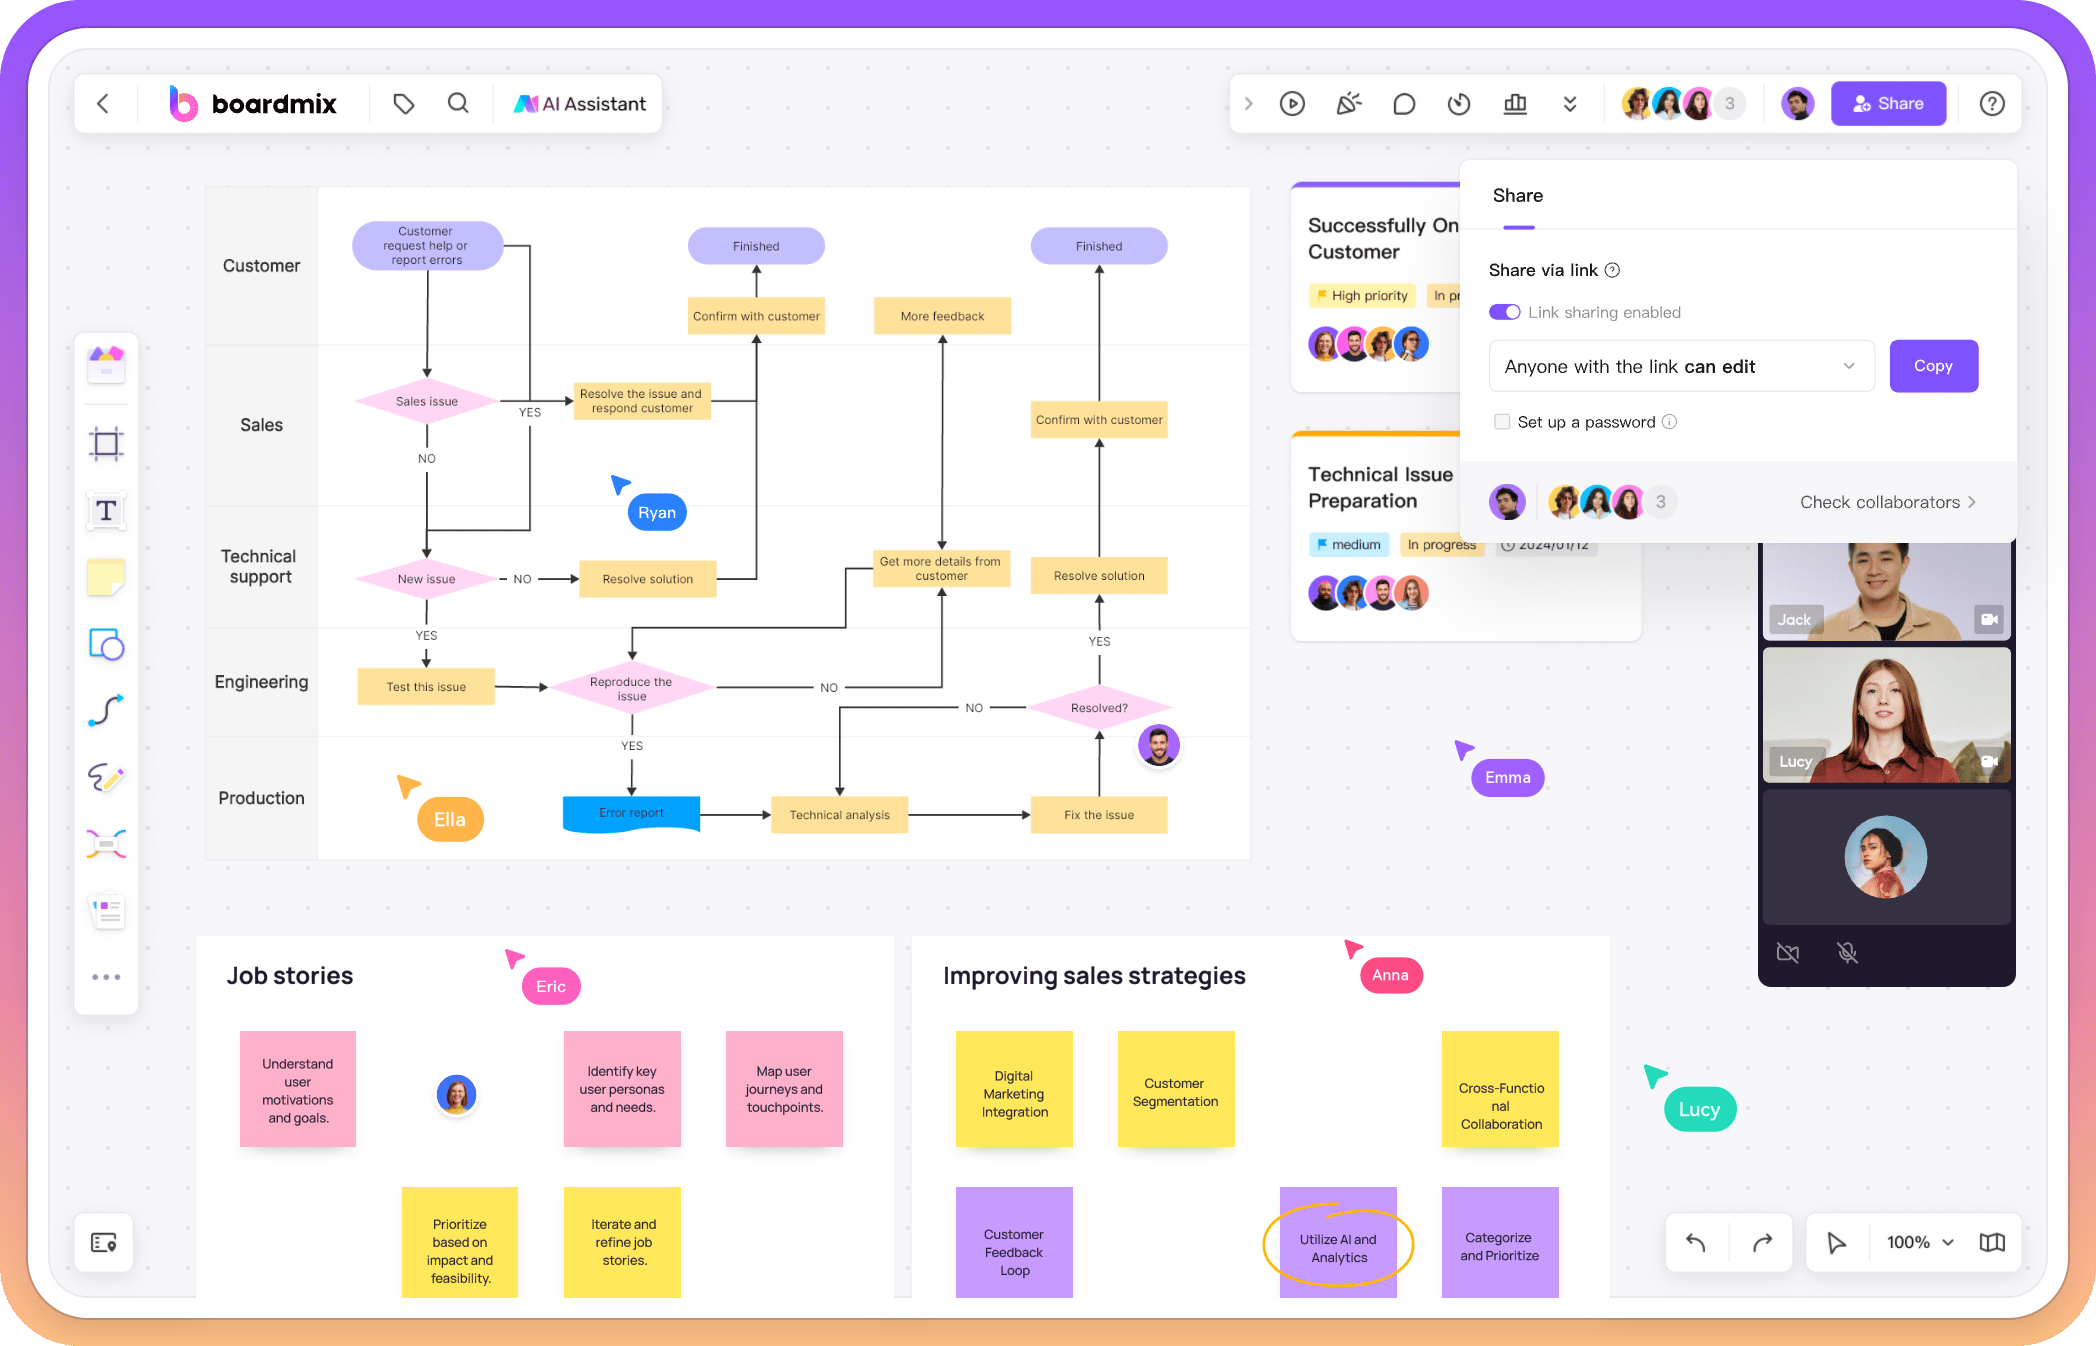Click the Share menu tab
The height and width of the screenshot is (1346, 2096).
(x=1517, y=196)
